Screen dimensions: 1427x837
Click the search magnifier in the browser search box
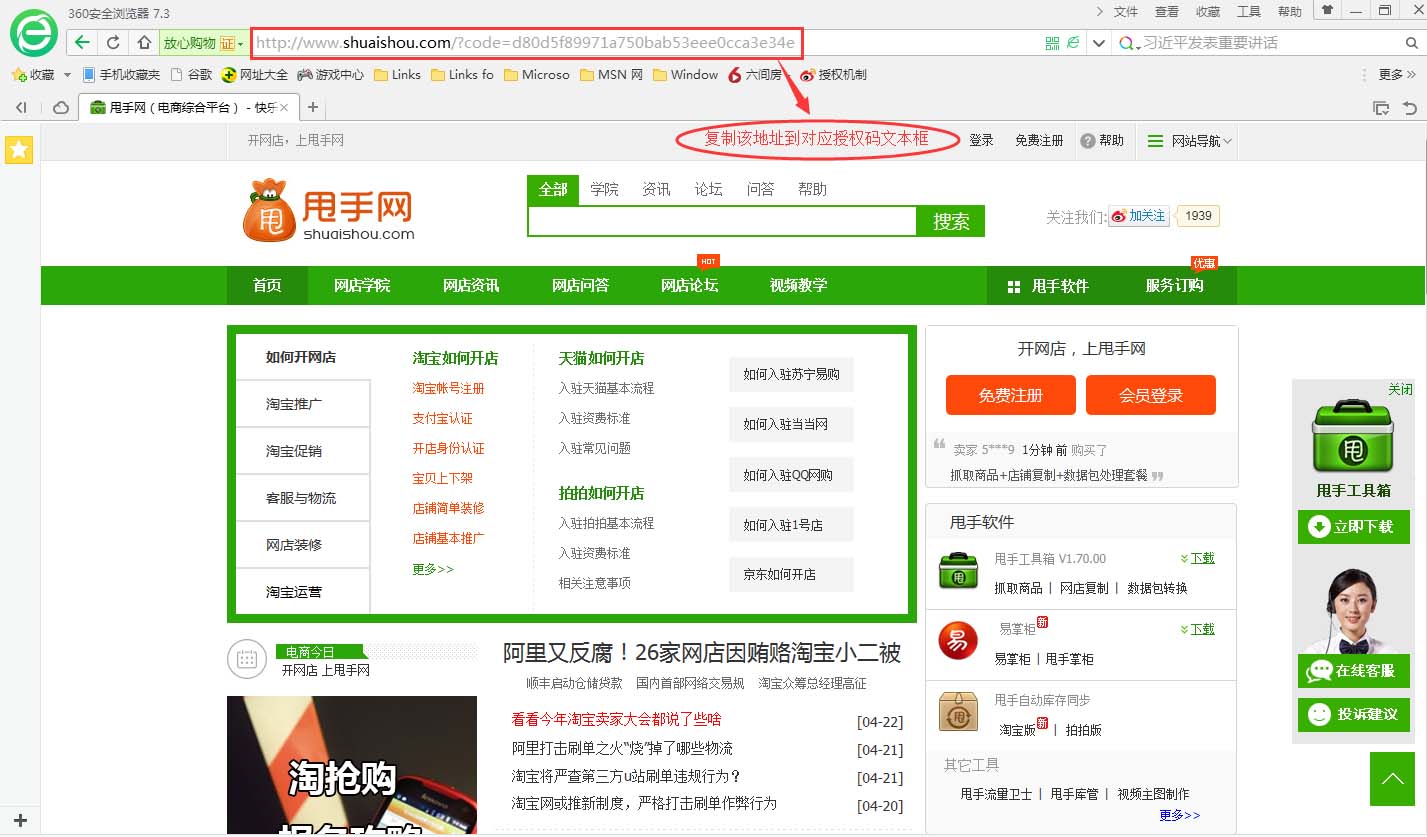[x=1412, y=43]
